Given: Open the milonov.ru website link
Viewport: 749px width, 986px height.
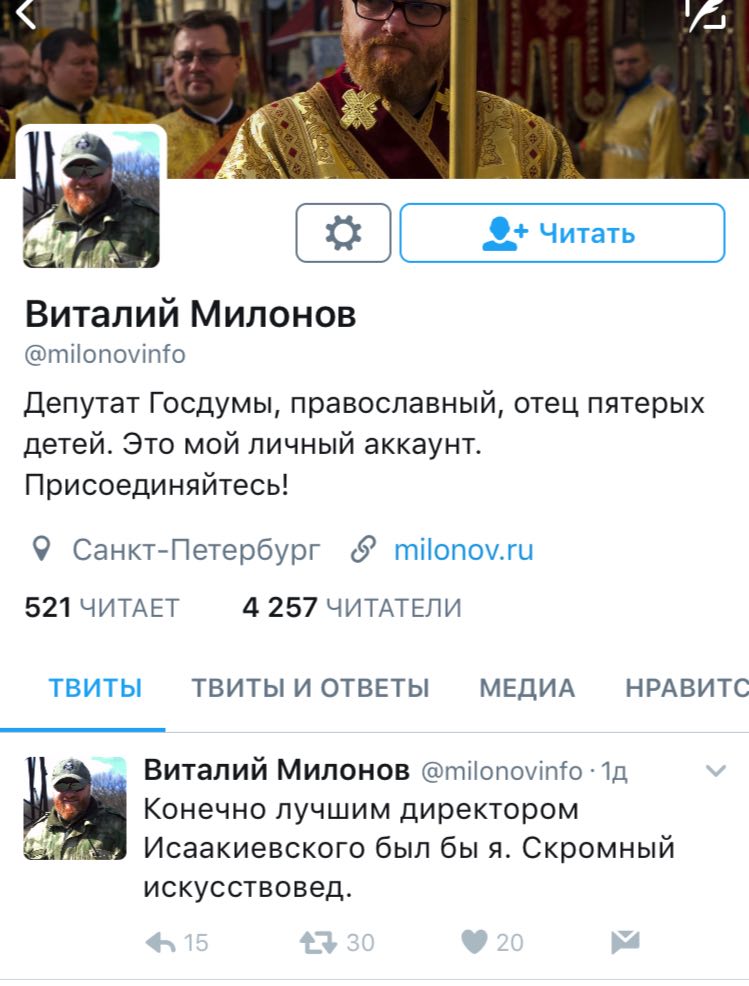Looking at the screenshot, I should (x=463, y=550).
